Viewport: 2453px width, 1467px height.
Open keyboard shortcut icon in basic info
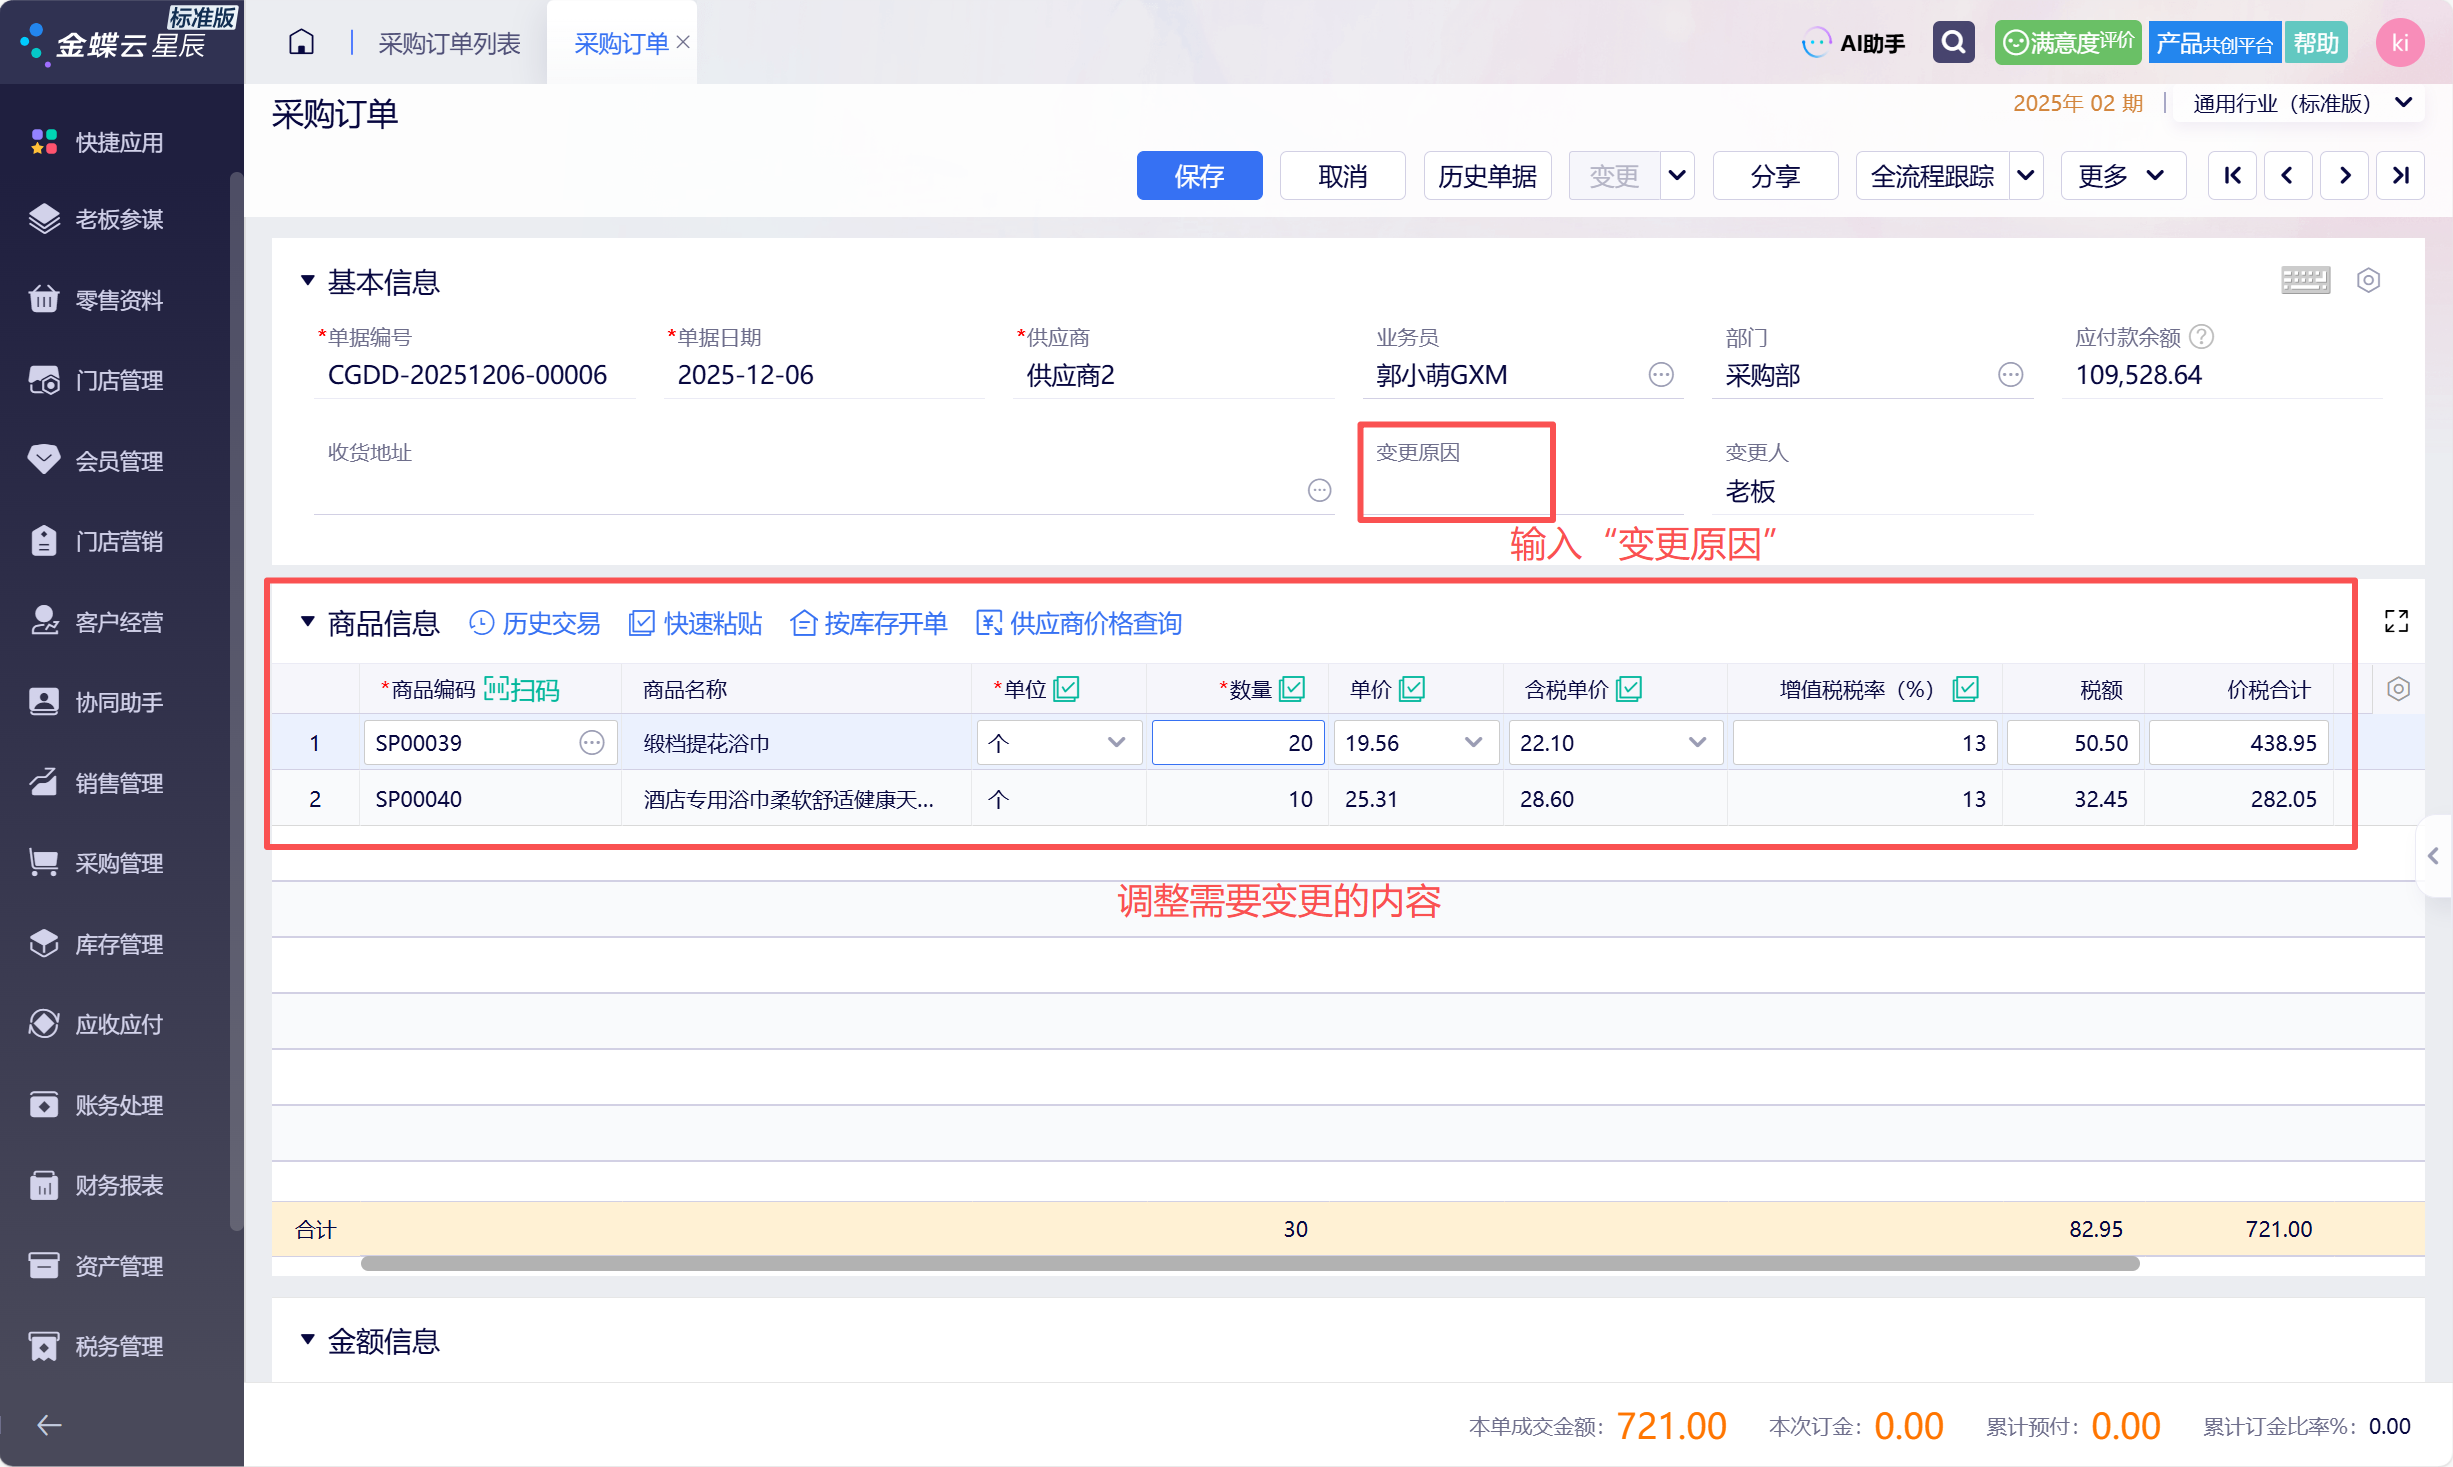tap(2305, 281)
